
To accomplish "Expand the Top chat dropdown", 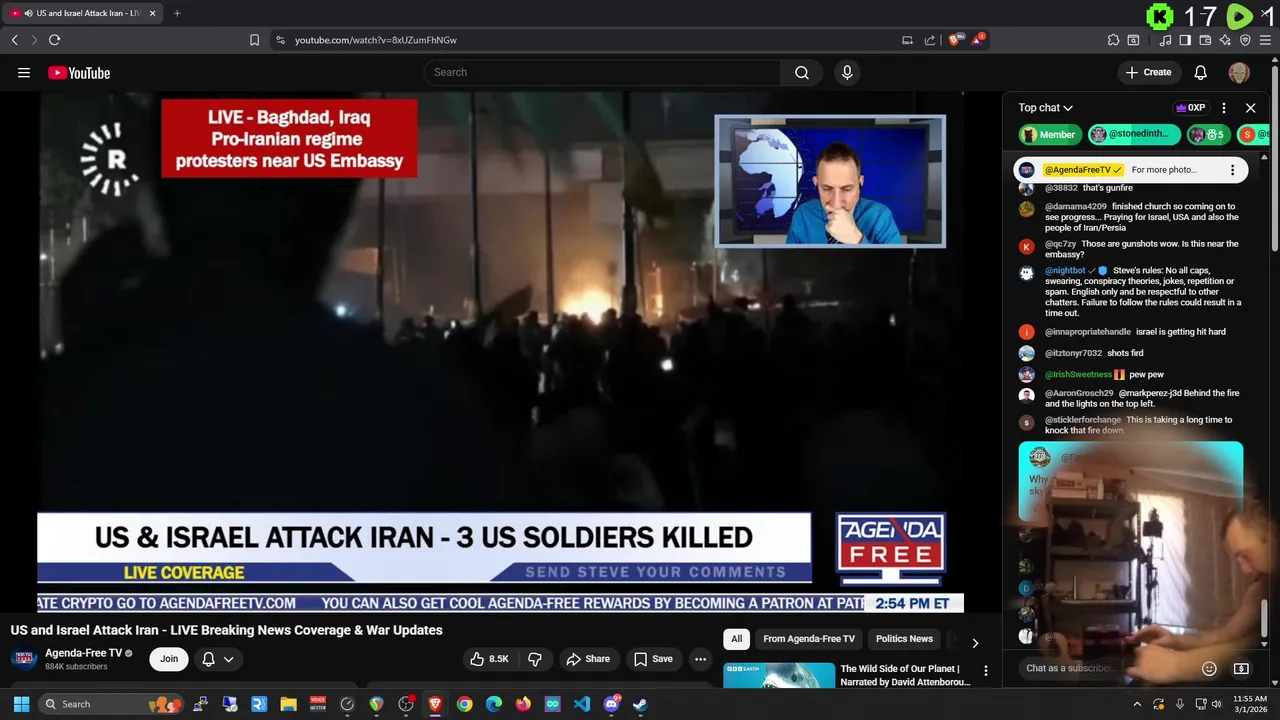I will (x=1045, y=108).
